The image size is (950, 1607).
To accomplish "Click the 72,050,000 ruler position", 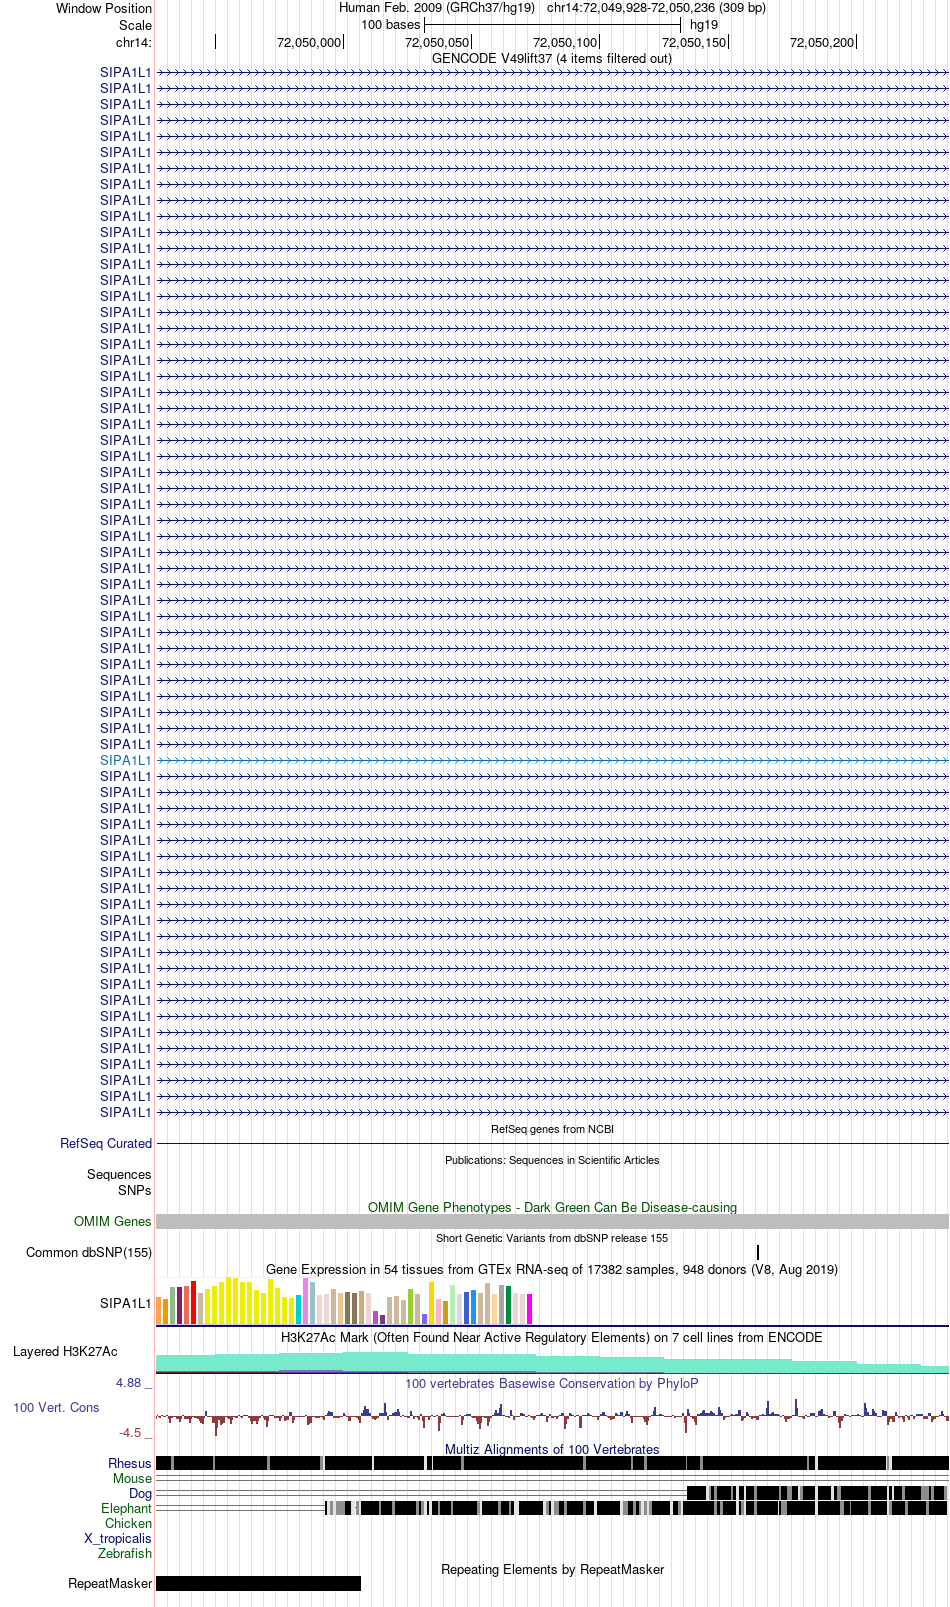I will [309, 42].
